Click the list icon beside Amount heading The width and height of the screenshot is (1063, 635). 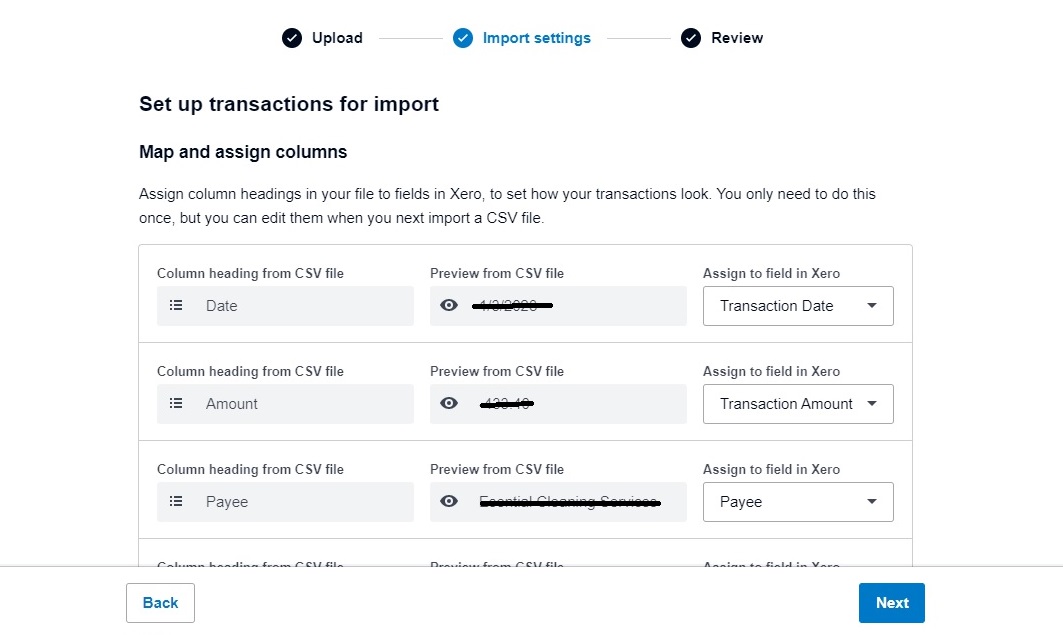(176, 404)
